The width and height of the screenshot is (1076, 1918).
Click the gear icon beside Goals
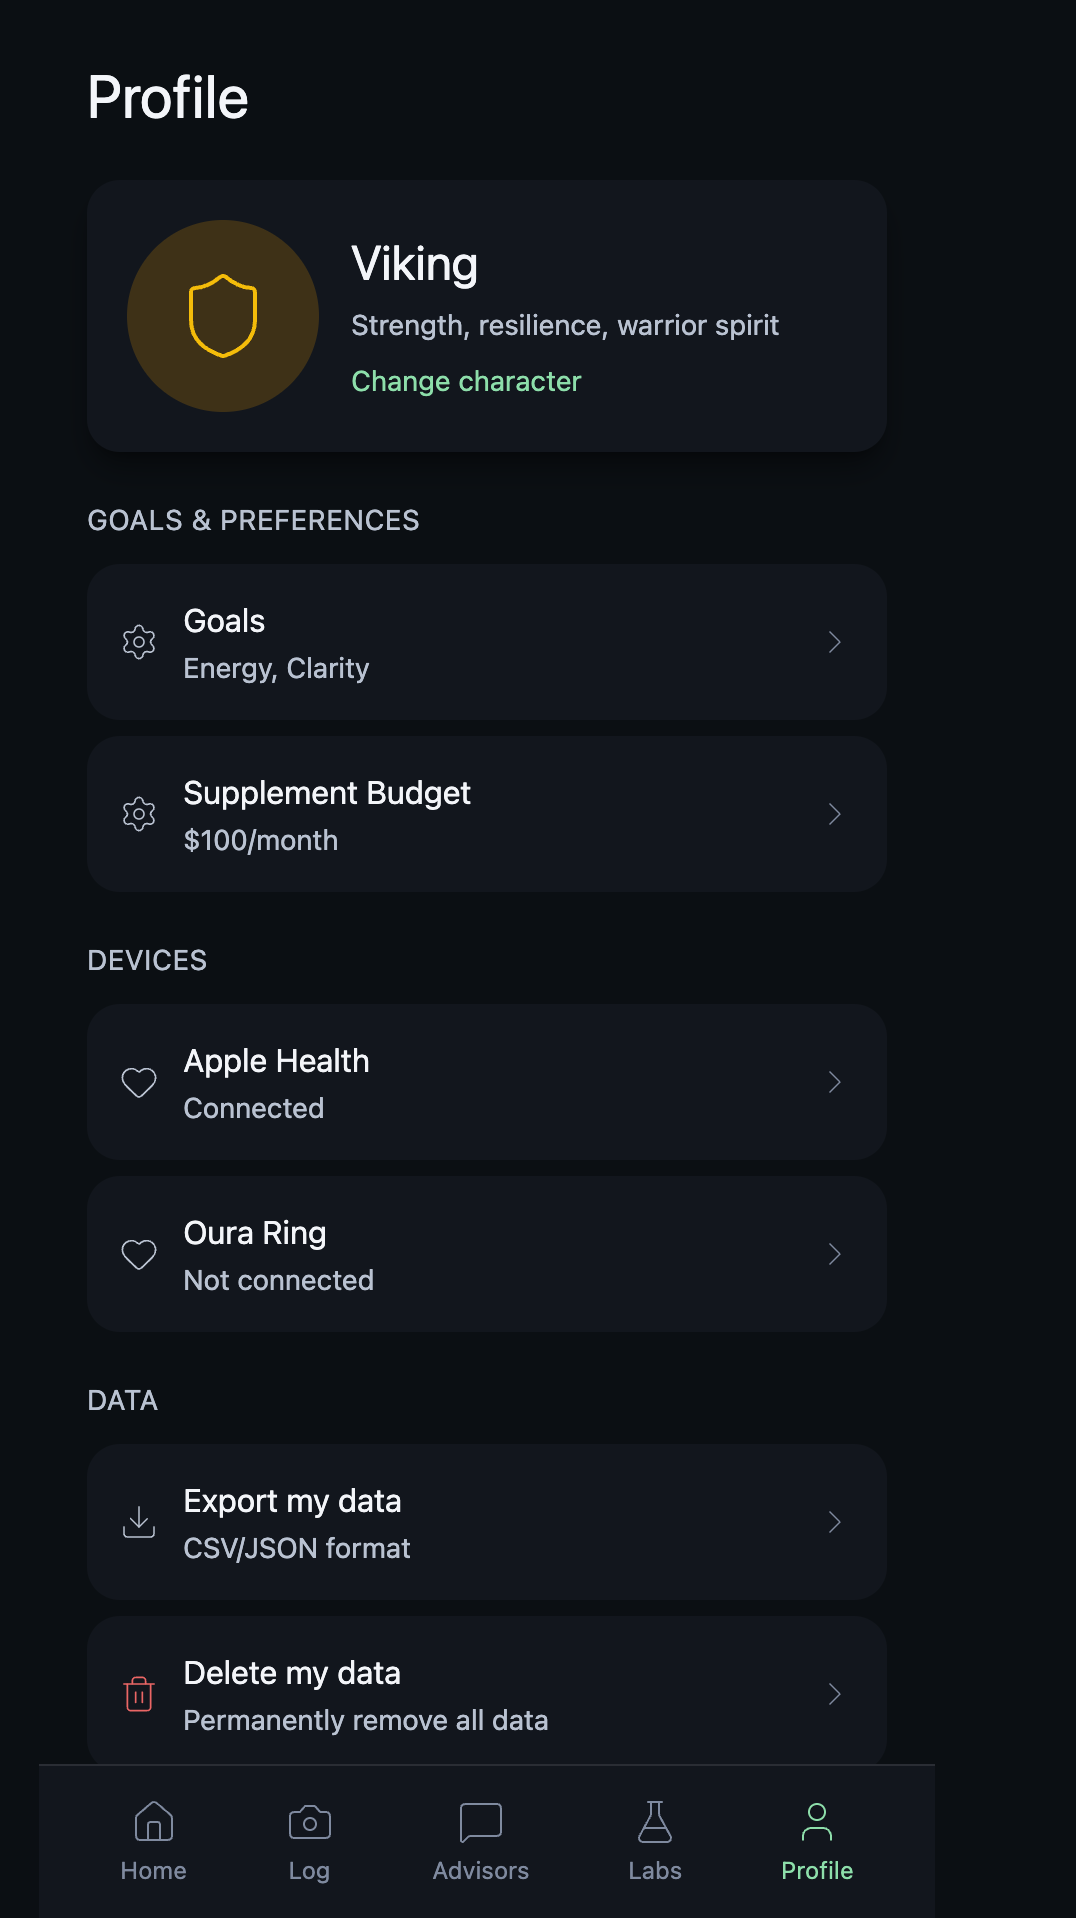139,642
